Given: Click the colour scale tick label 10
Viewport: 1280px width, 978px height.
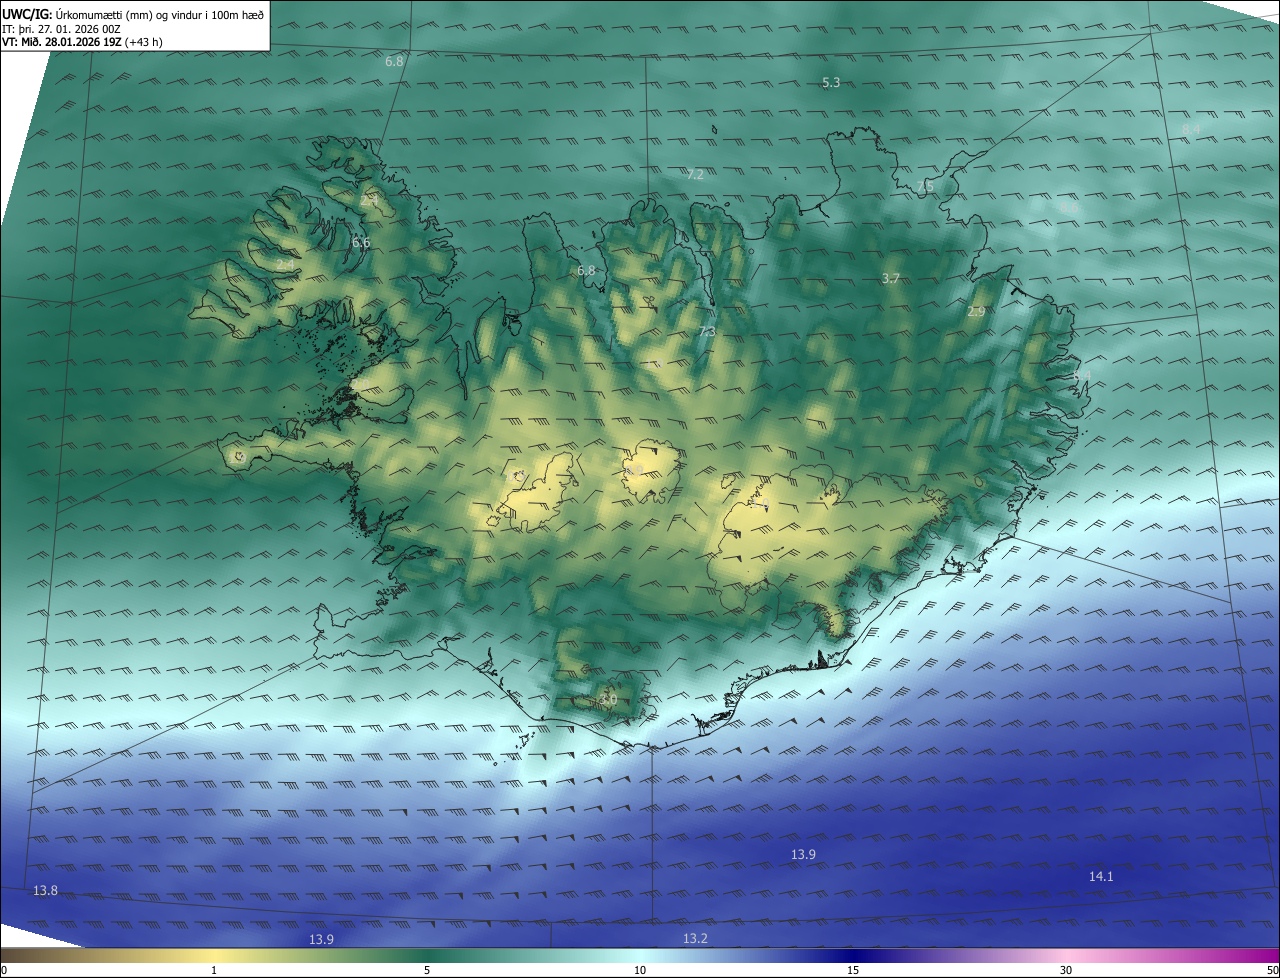Looking at the screenshot, I should [640, 971].
